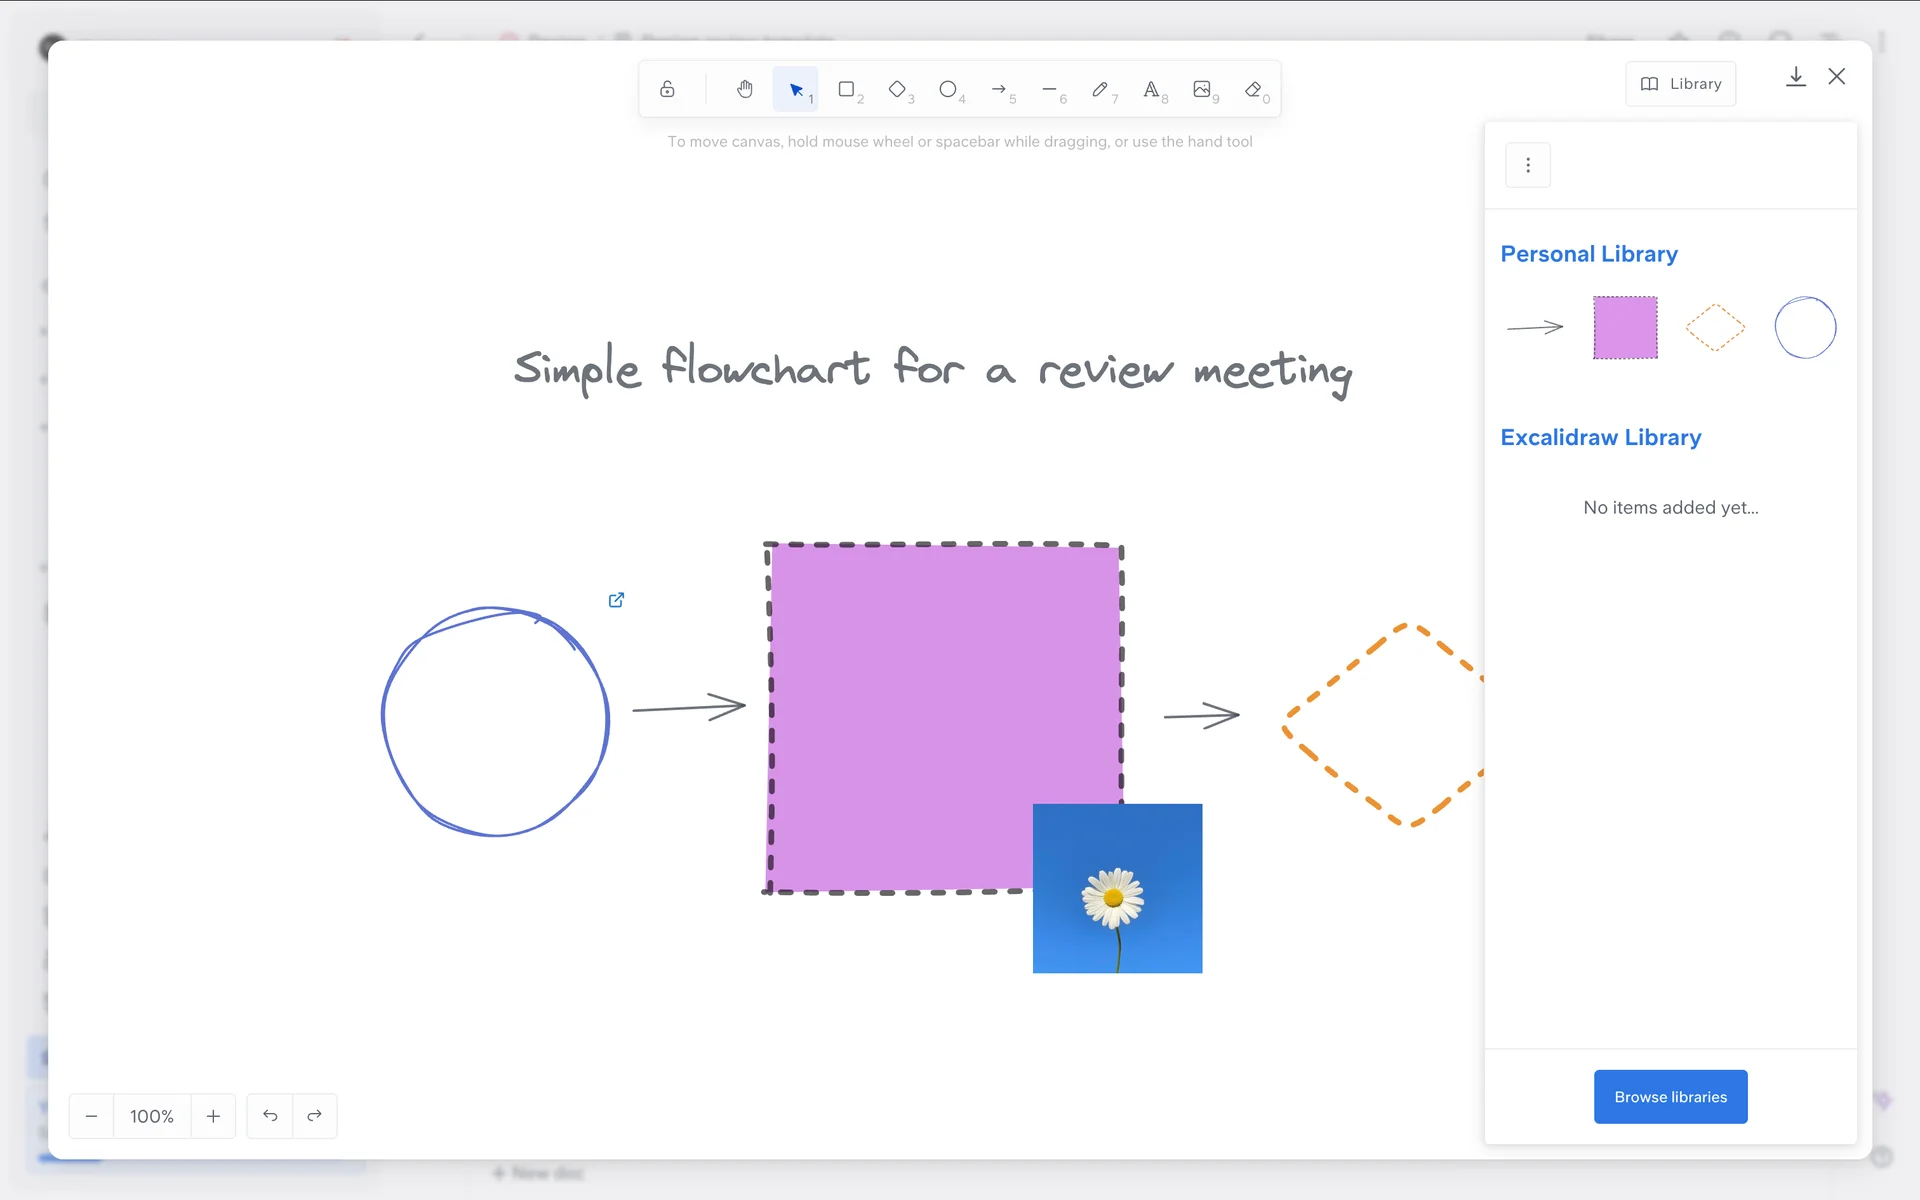Select the Text tool
1920x1200 pixels.
click(x=1152, y=89)
